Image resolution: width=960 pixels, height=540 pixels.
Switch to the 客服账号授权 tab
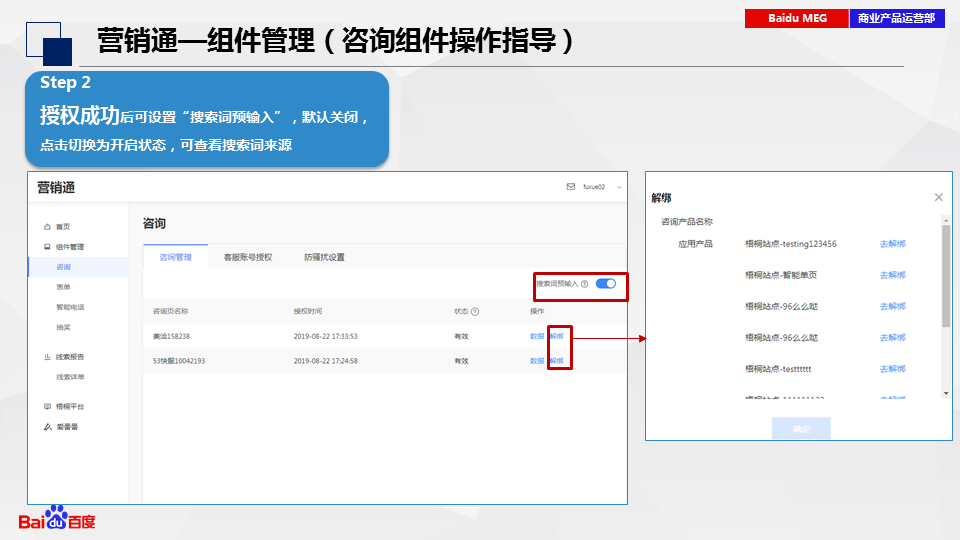click(248, 257)
